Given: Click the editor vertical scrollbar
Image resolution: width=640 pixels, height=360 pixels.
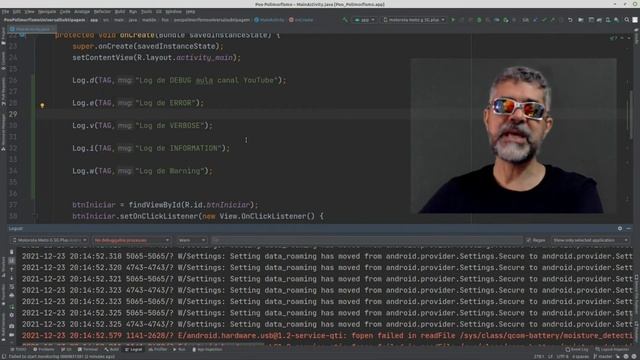Looking at the screenshot, I should [x=631, y=114].
